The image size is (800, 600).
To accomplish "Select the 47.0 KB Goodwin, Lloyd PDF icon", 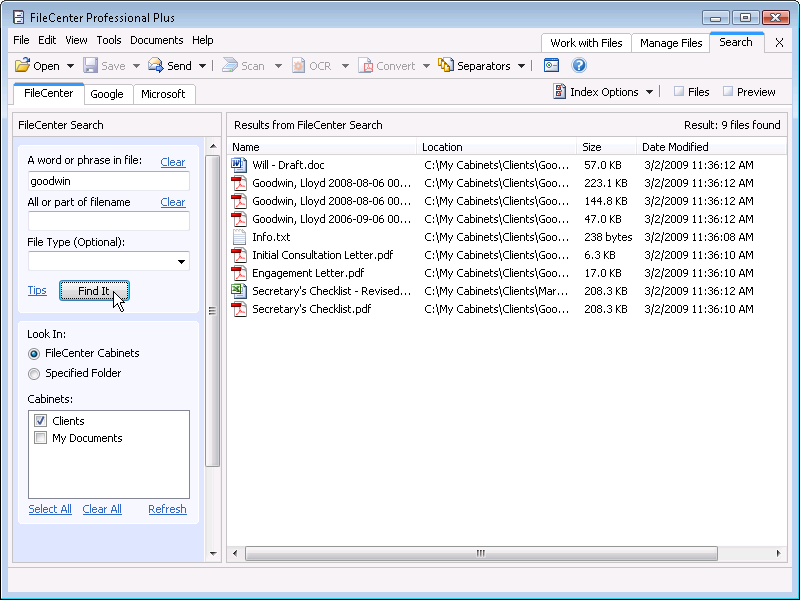I will pyautogui.click(x=239, y=219).
